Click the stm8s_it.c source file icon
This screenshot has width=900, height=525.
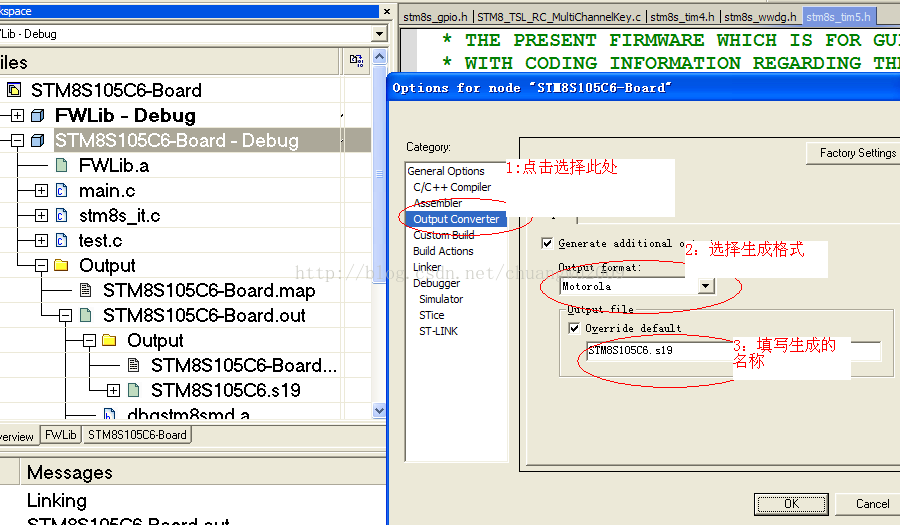pyautogui.click(x=61, y=215)
